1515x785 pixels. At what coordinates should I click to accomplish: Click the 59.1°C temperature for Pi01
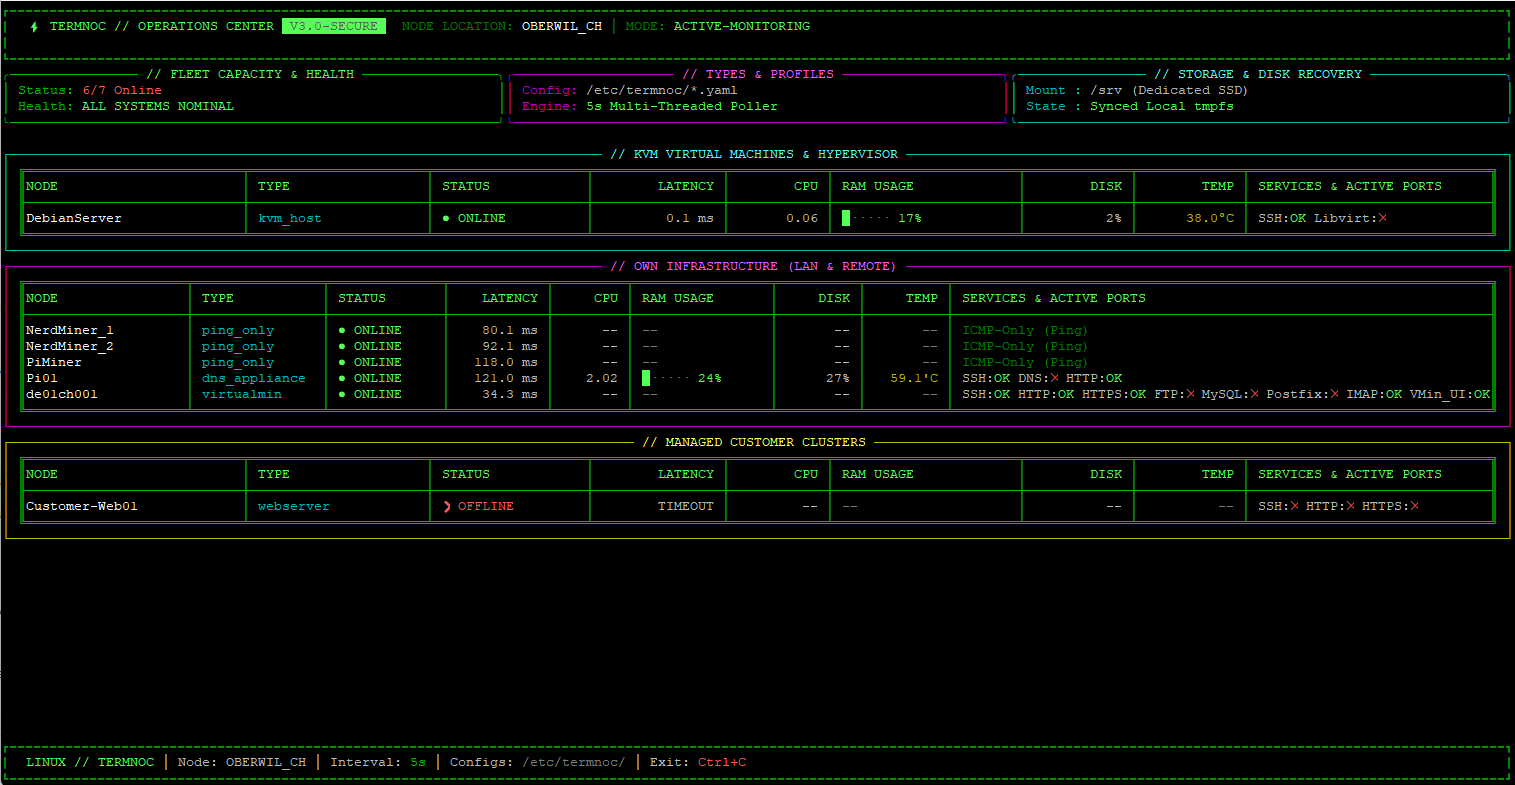click(x=914, y=378)
